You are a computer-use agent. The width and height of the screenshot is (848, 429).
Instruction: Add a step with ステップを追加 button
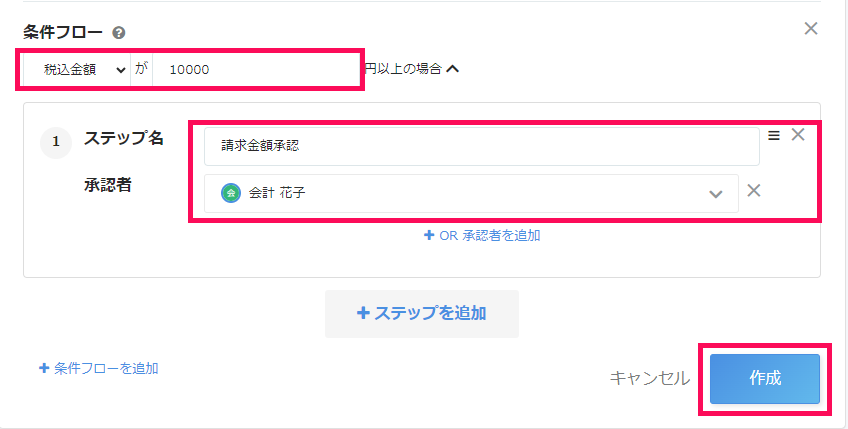[x=422, y=314]
